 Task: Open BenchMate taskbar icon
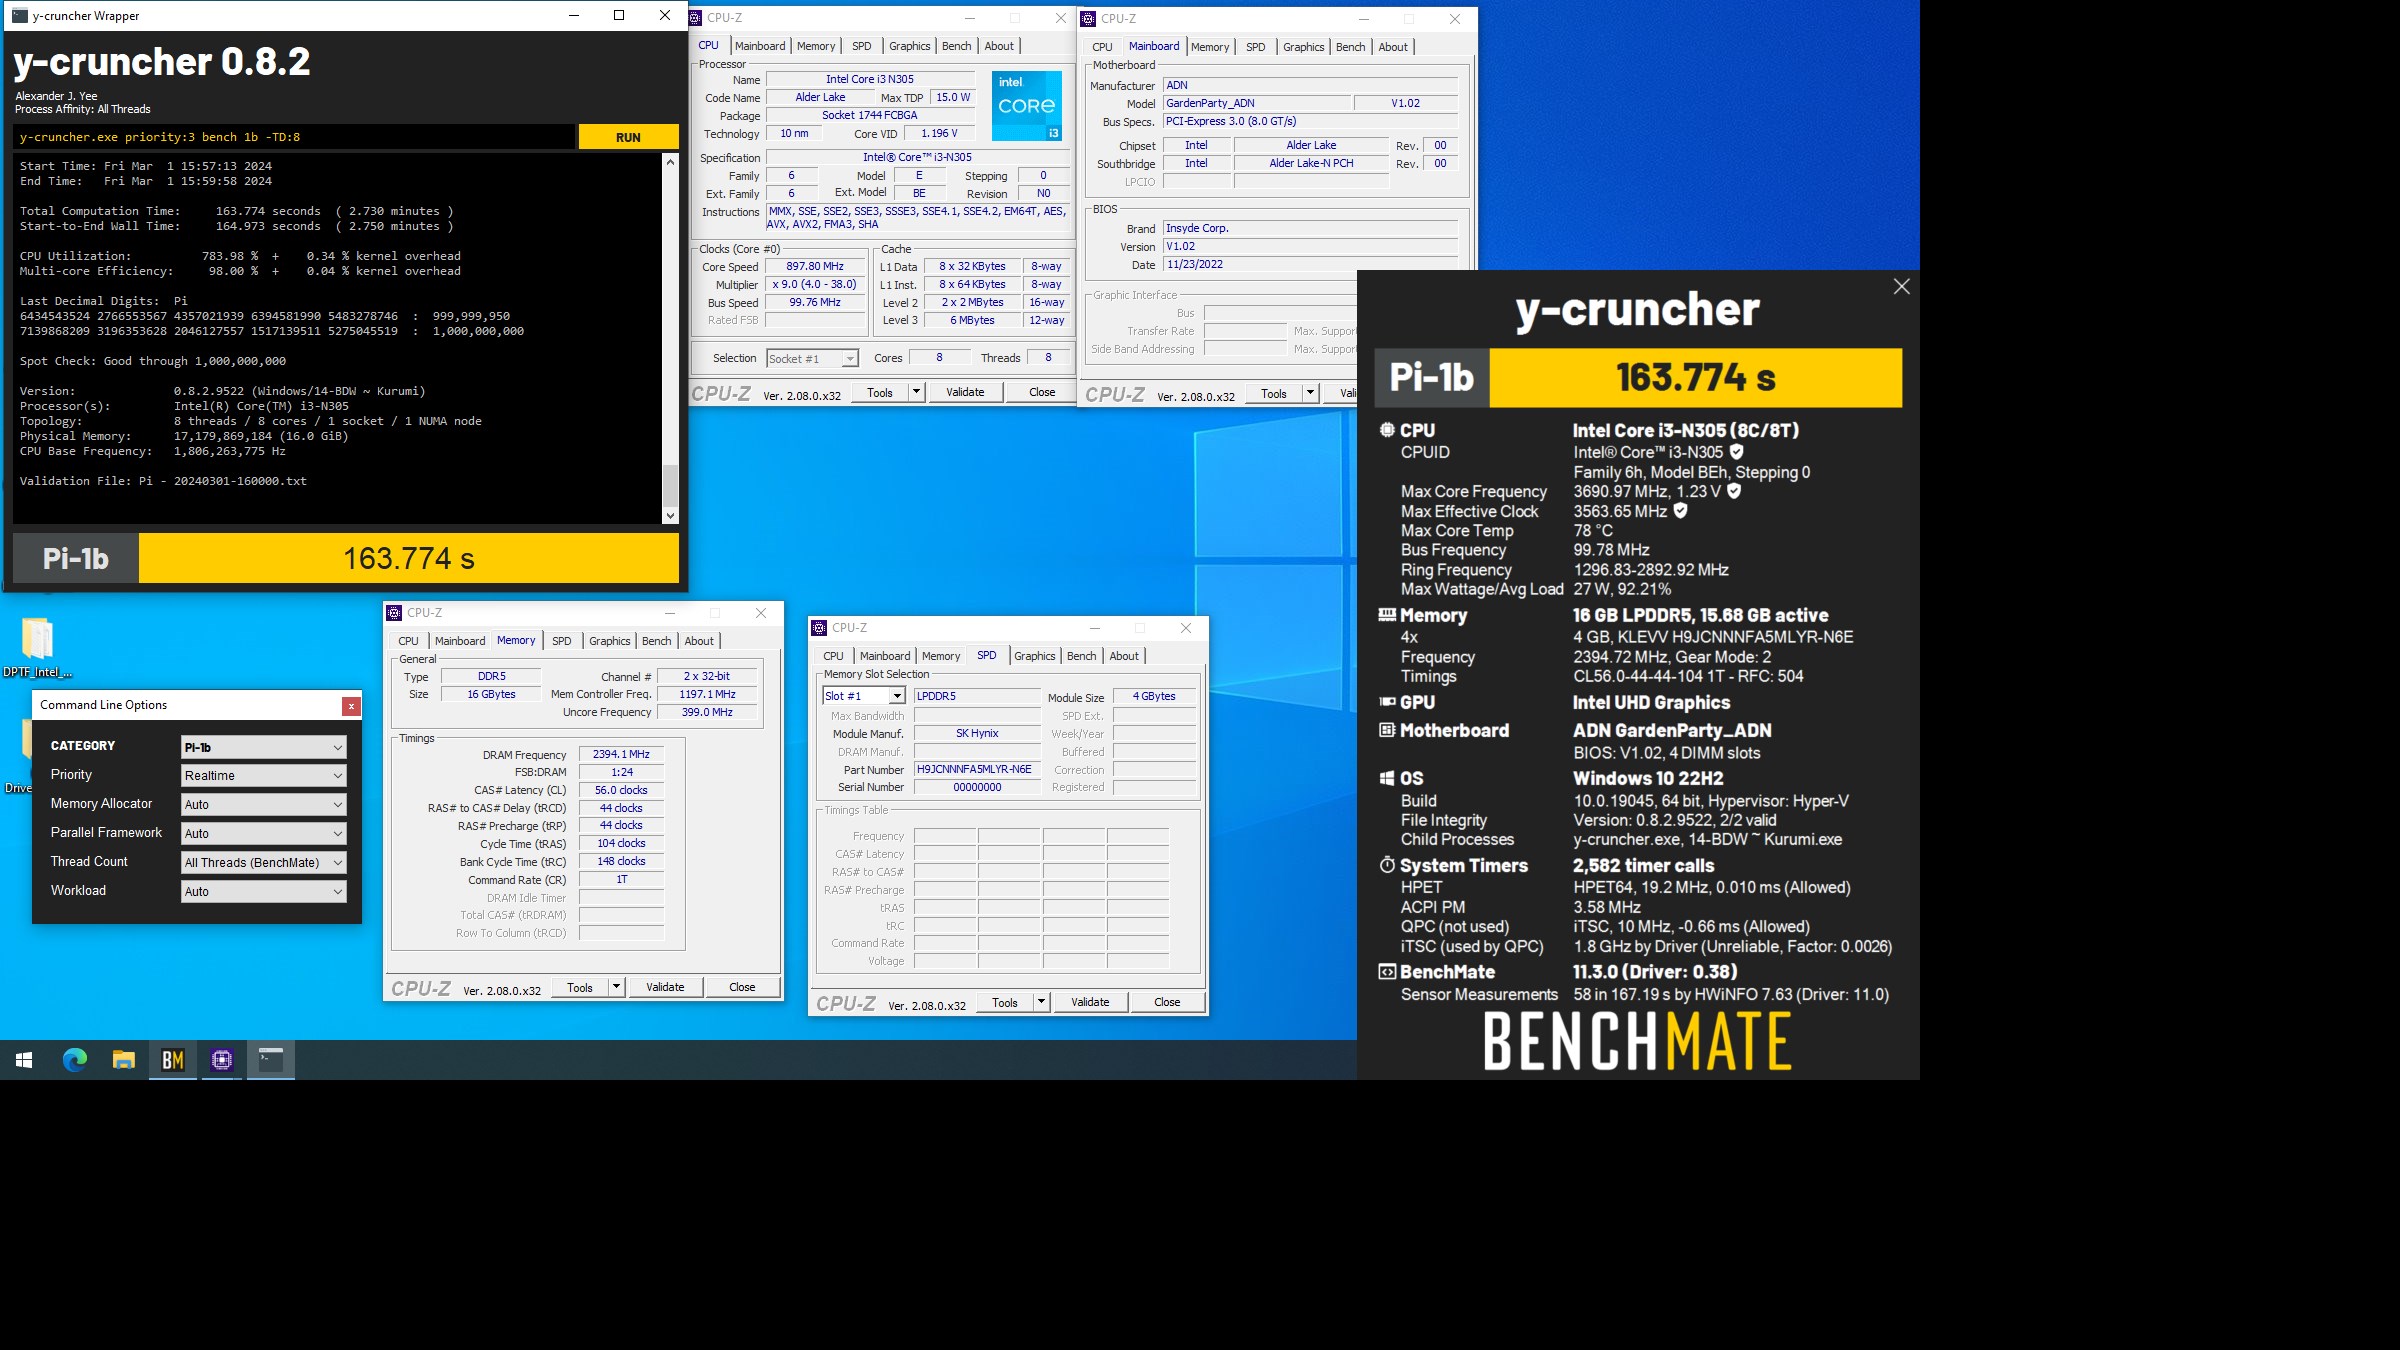click(173, 1060)
